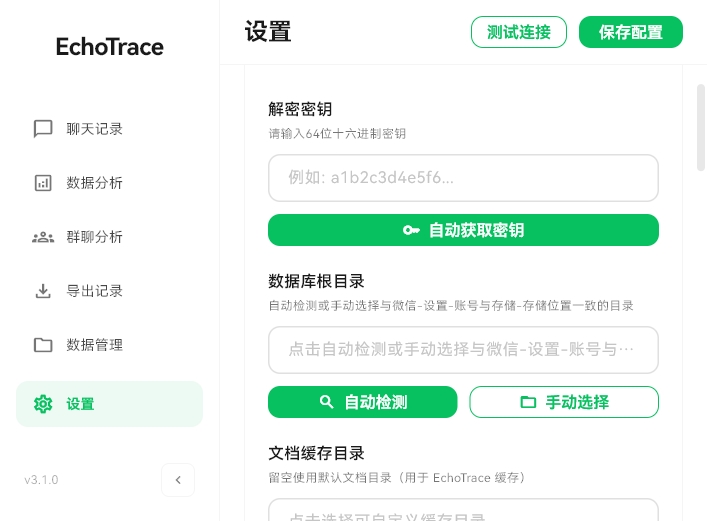The image size is (707, 521).
Task: Open the 导出记录 page
Action: pyautogui.click(x=95, y=291)
